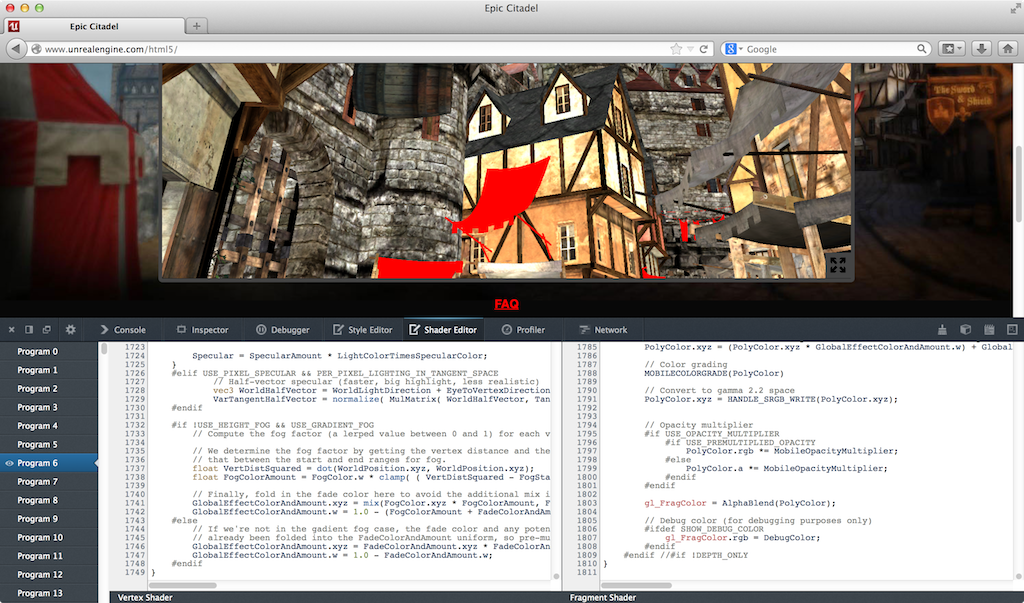Select Program 2 in shader list
This screenshot has width=1024, height=603.
pos(49,389)
